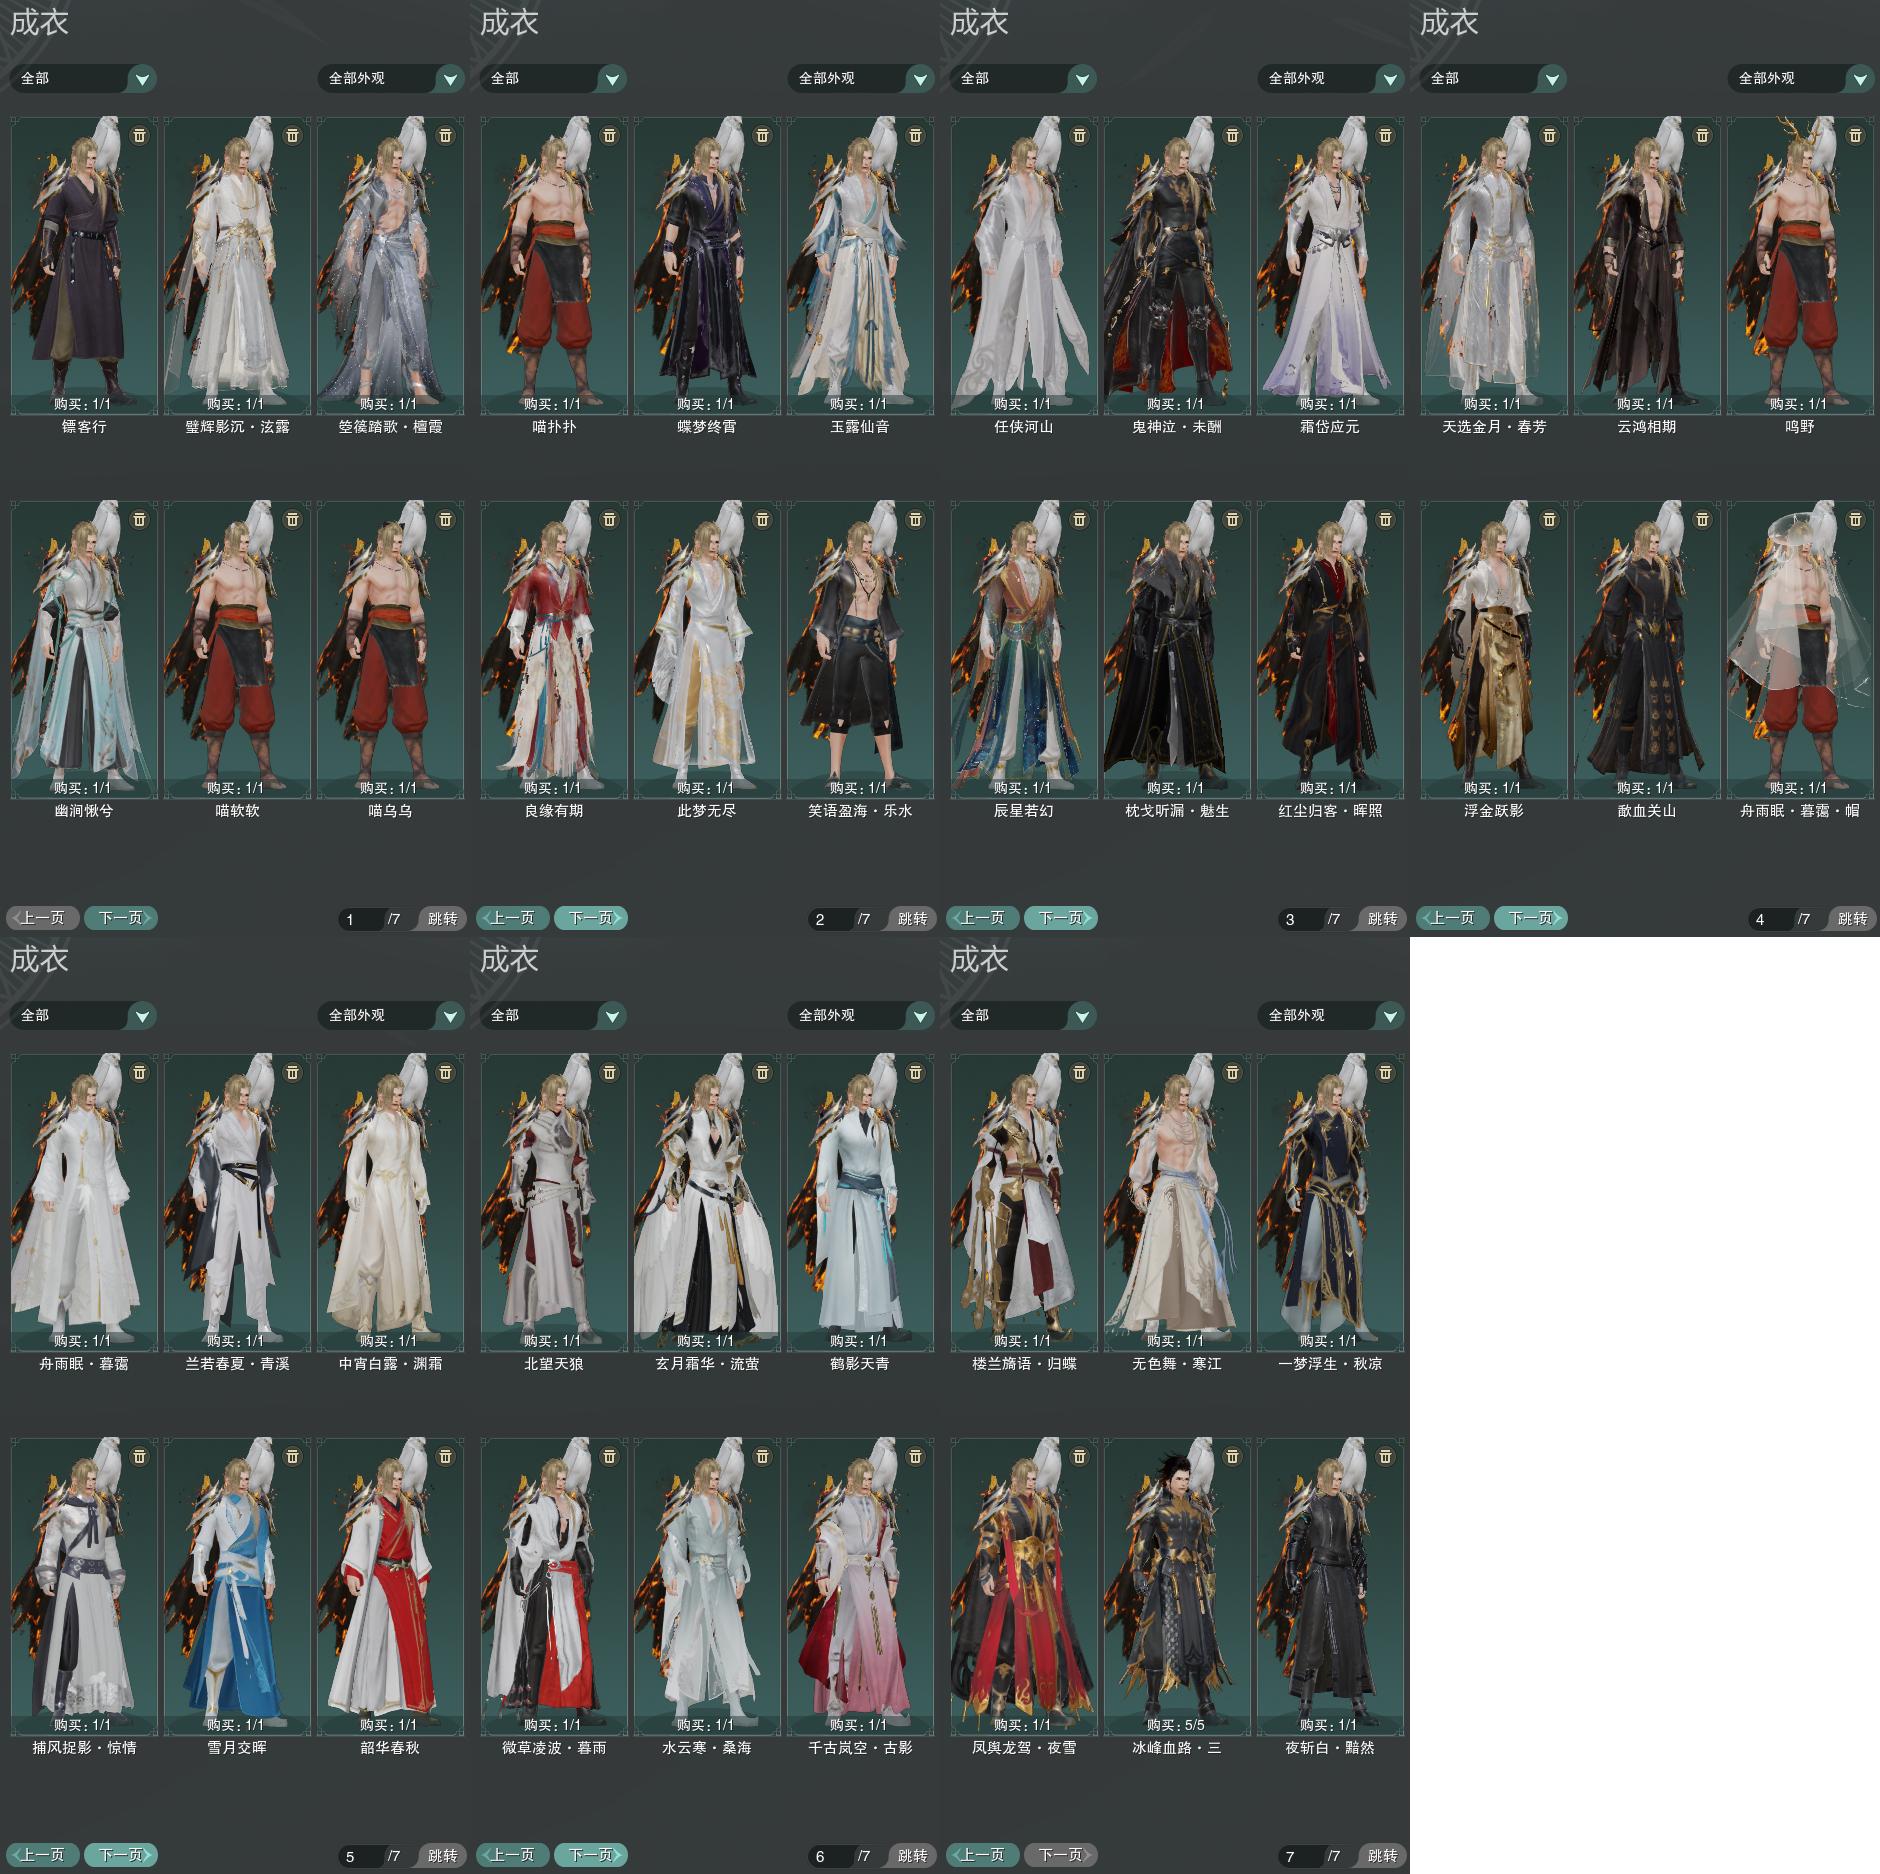The width and height of the screenshot is (1880, 1874).
Task: Select the 笑语盈海·乐水 outfit thumbnail
Action: tap(860, 649)
